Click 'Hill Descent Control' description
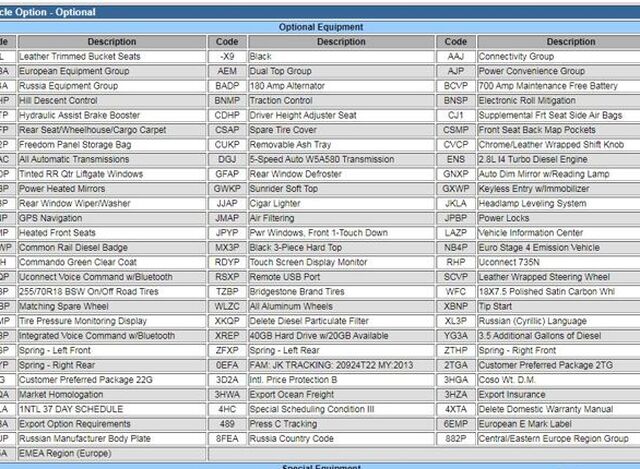 tap(112, 100)
